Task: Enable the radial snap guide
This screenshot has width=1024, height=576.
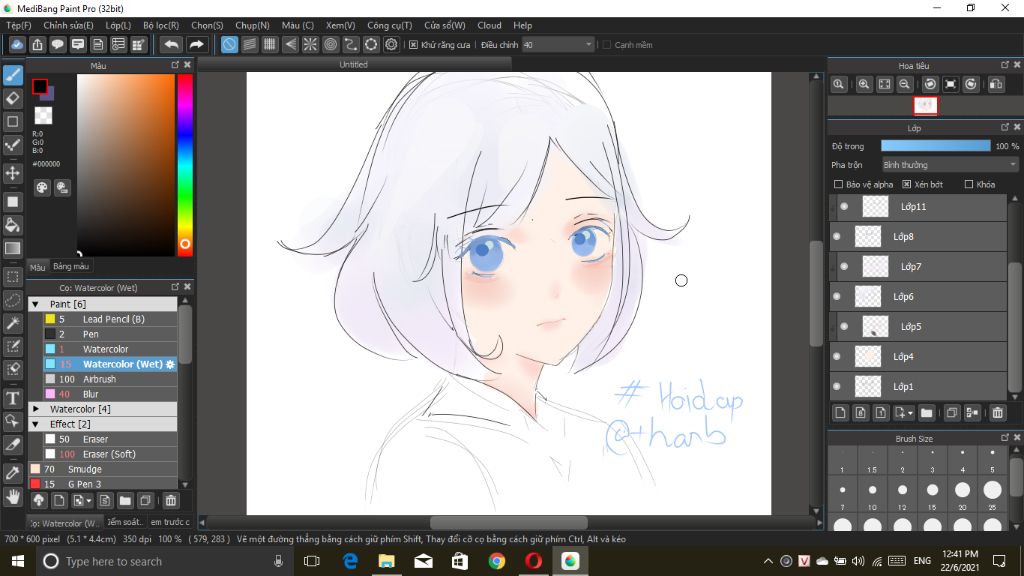Action: [x=310, y=44]
